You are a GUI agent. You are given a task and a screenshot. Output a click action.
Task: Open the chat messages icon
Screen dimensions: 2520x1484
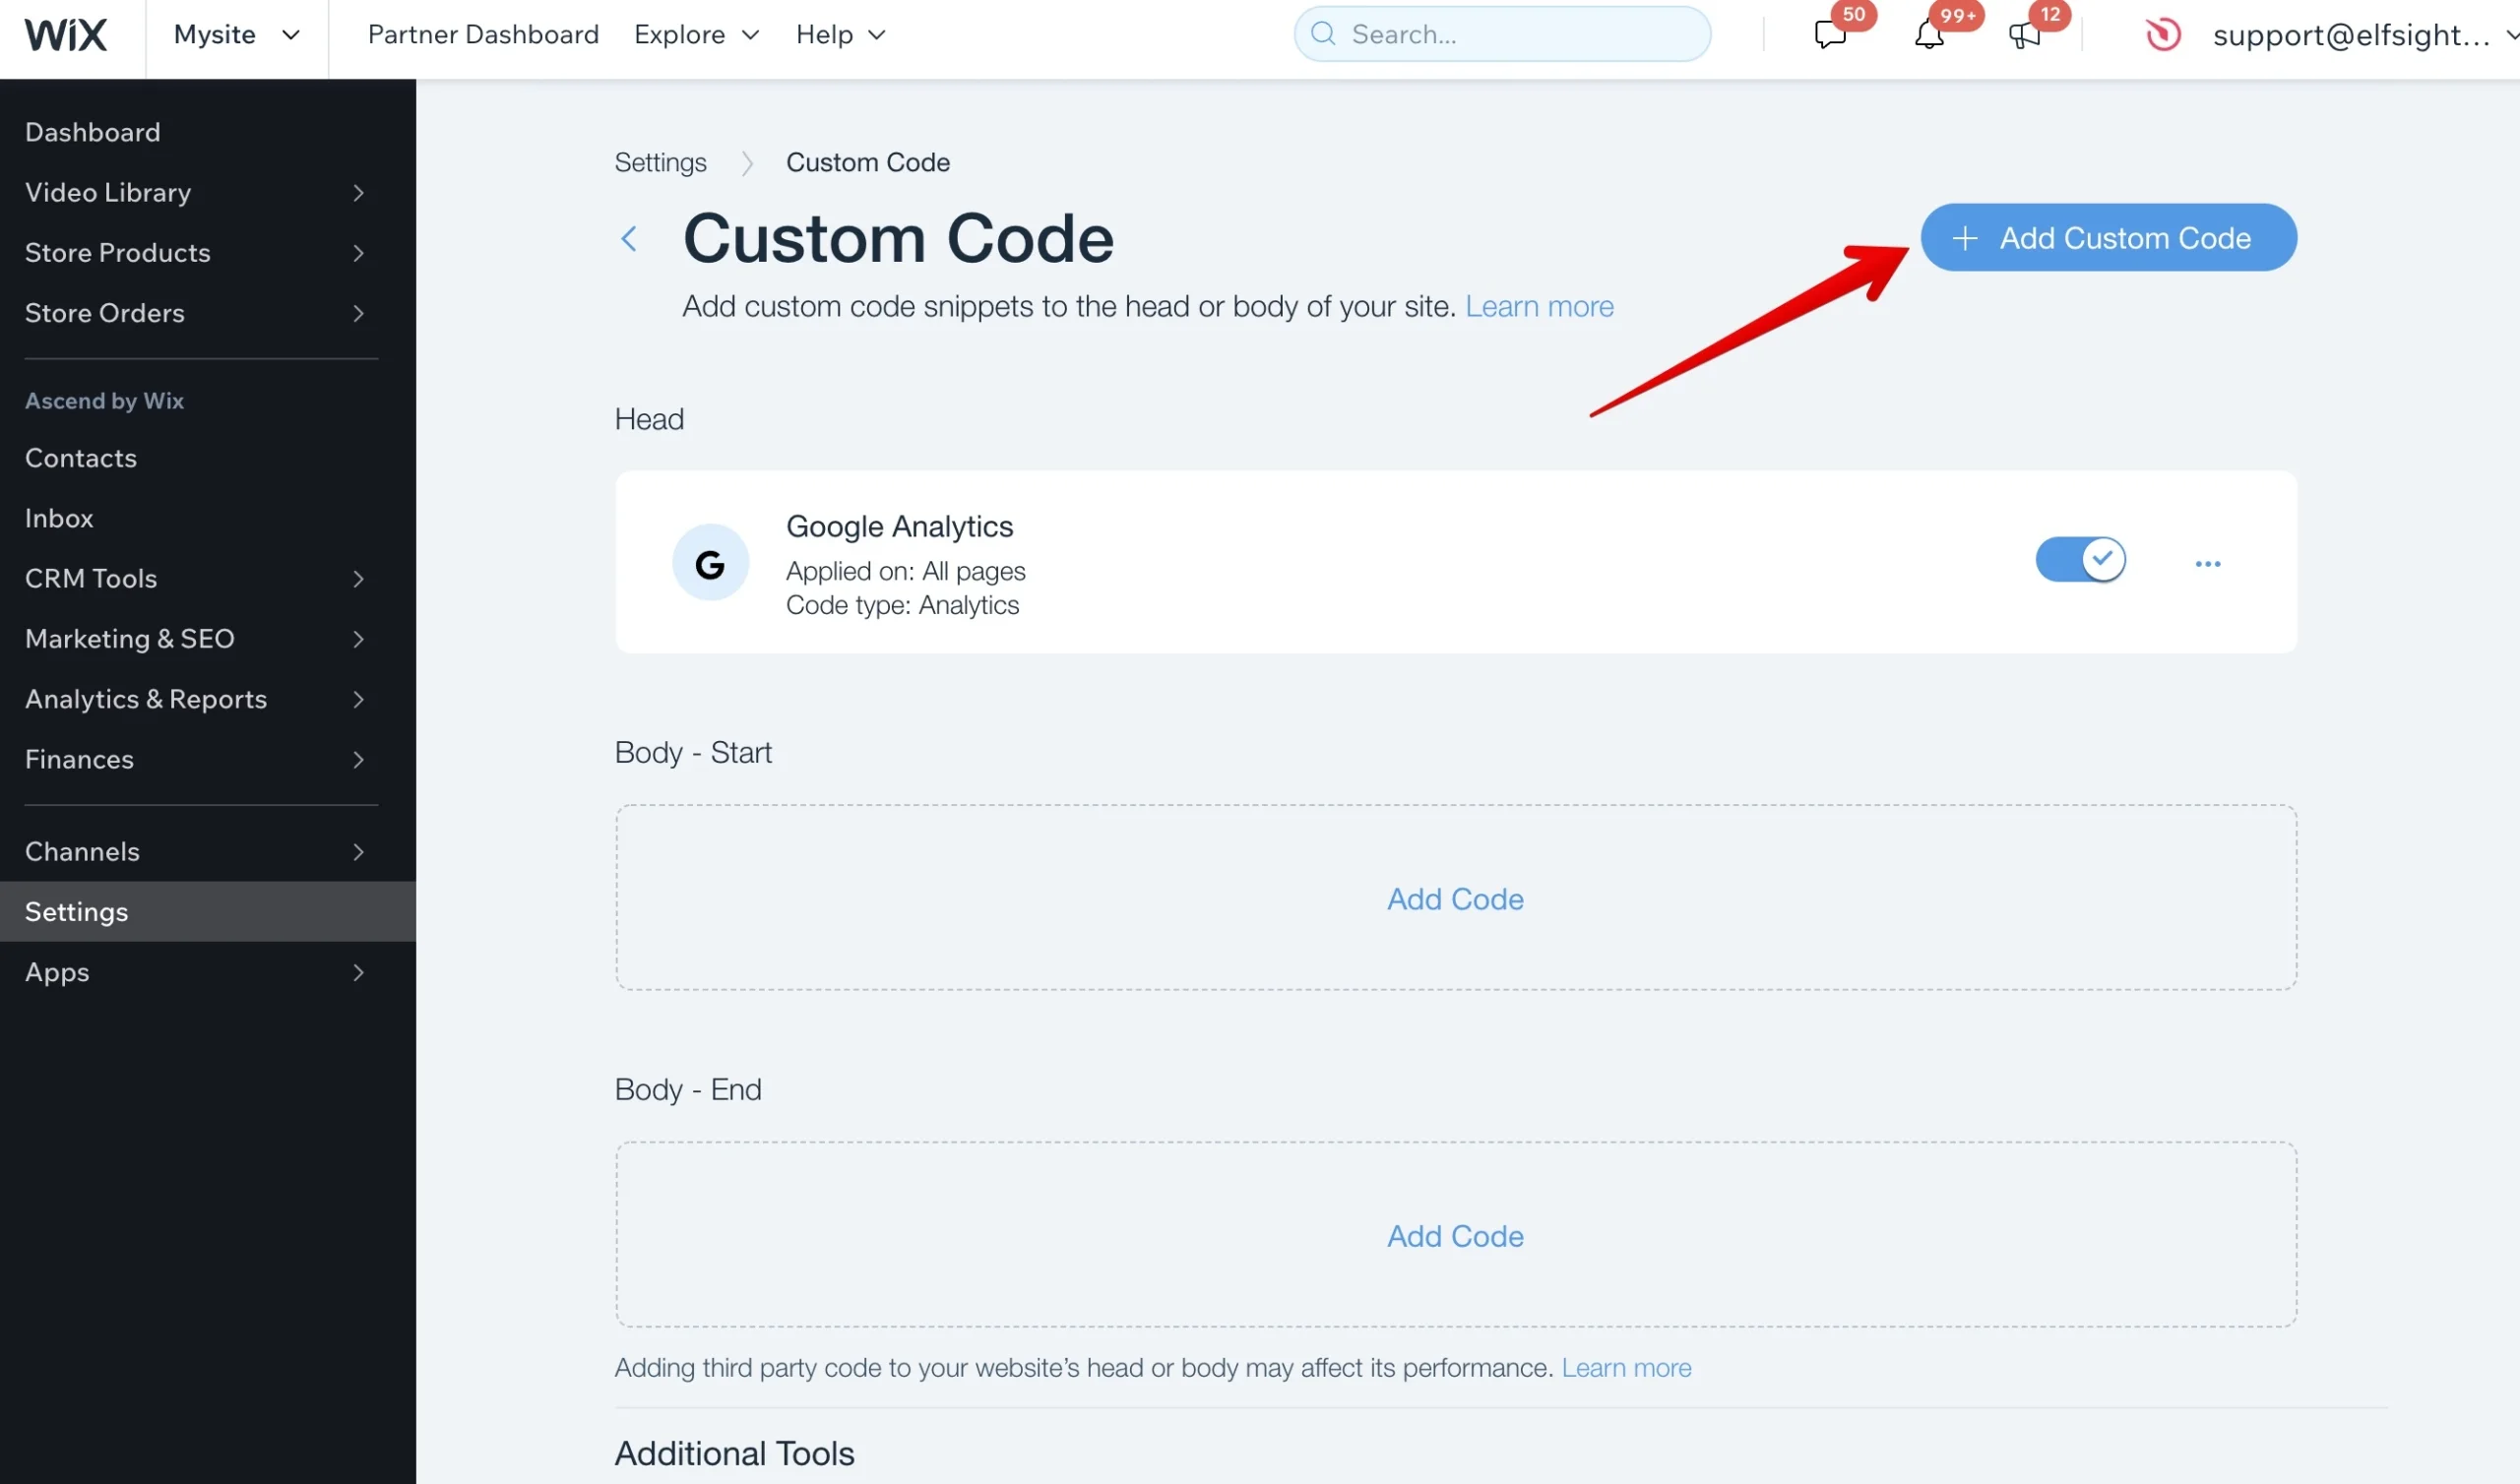(x=1830, y=35)
